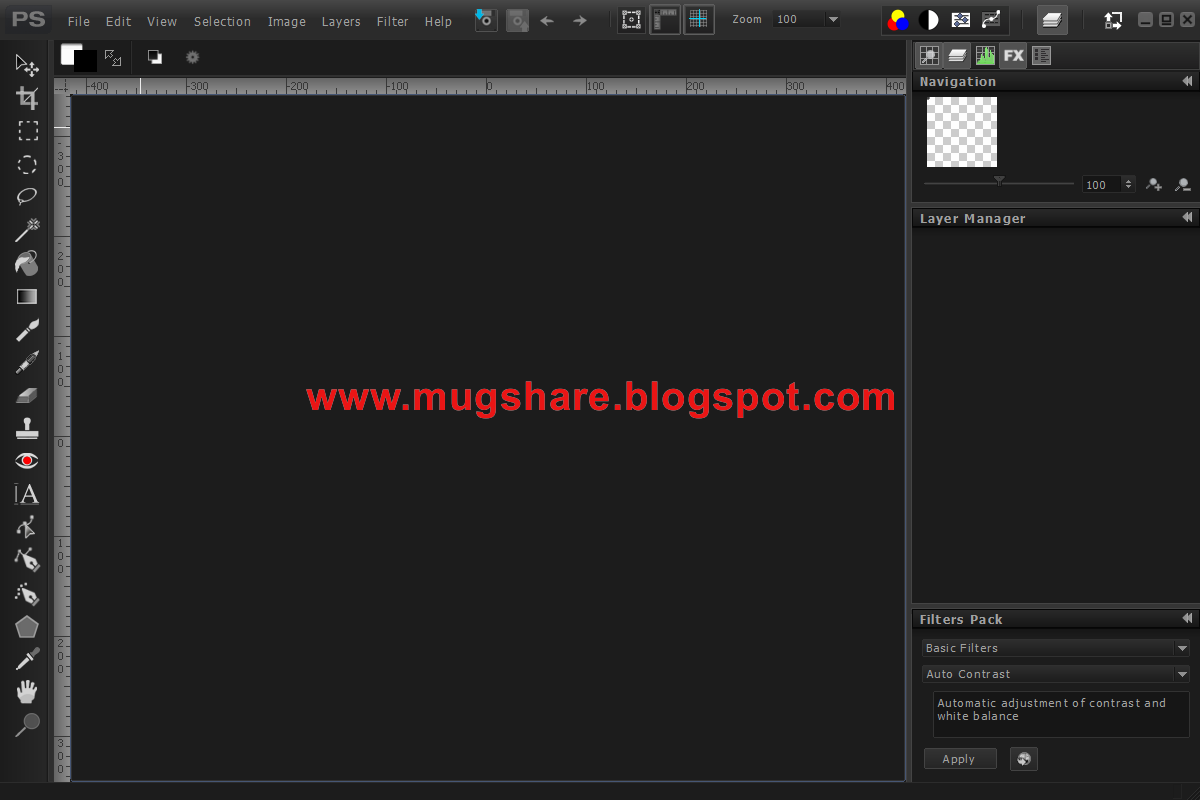The width and height of the screenshot is (1200, 800).
Task: Select the Eraser tool
Action: tap(27, 395)
